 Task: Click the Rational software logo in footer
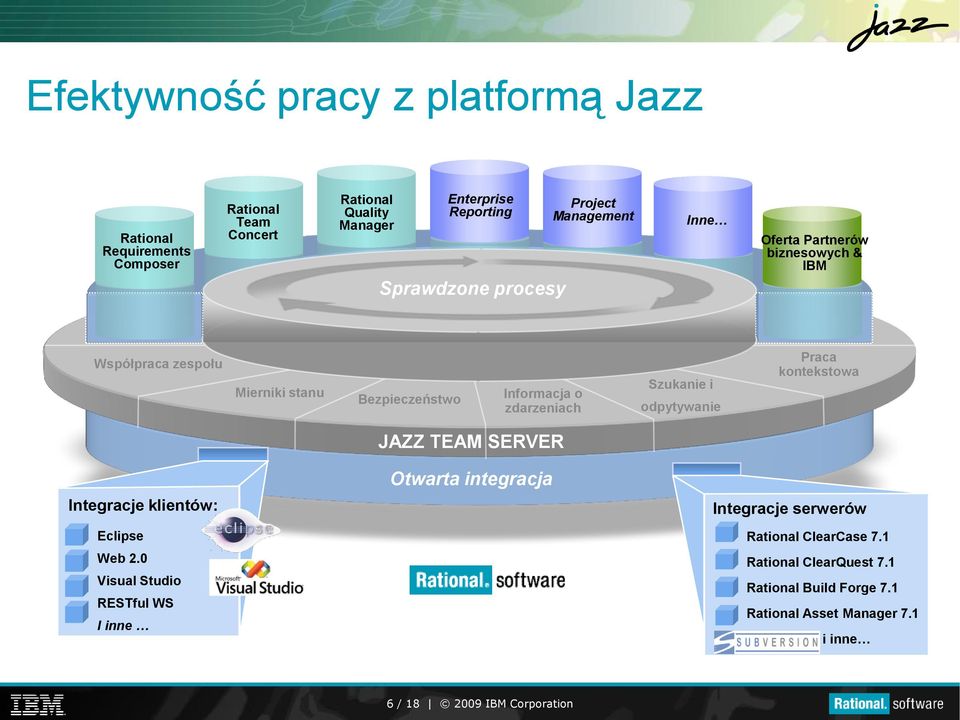coord(886,703)
